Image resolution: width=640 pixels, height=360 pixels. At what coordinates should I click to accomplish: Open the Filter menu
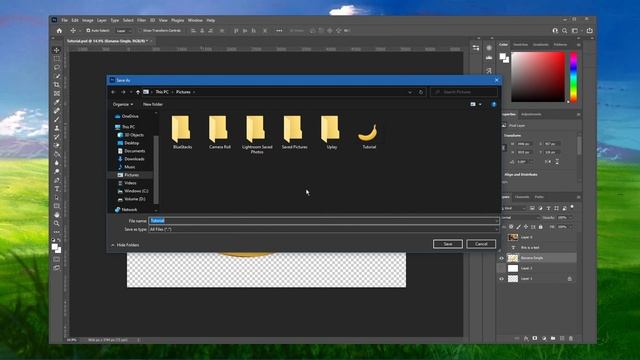141,20
